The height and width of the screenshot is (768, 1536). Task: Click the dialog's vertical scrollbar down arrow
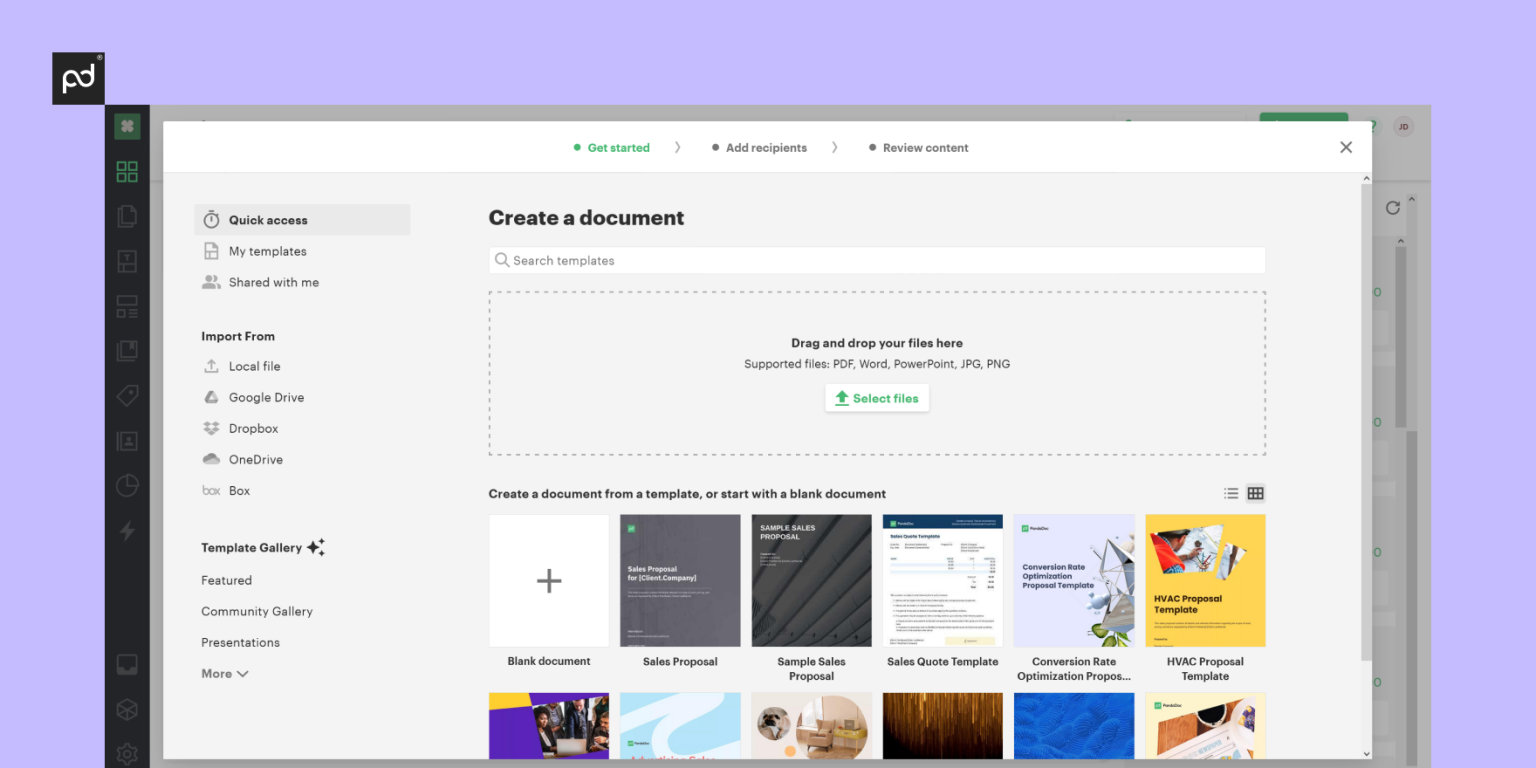coord(1366,753)
